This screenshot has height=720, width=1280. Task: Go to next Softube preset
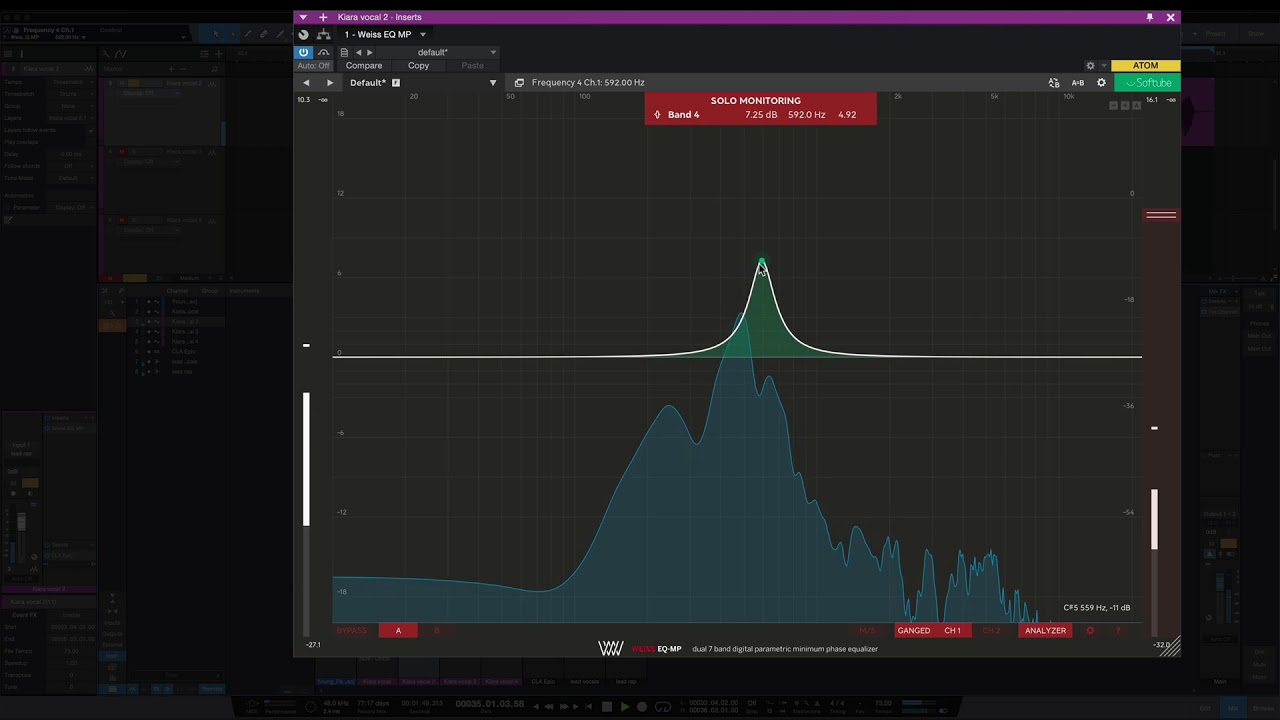(x=330, y=83)
